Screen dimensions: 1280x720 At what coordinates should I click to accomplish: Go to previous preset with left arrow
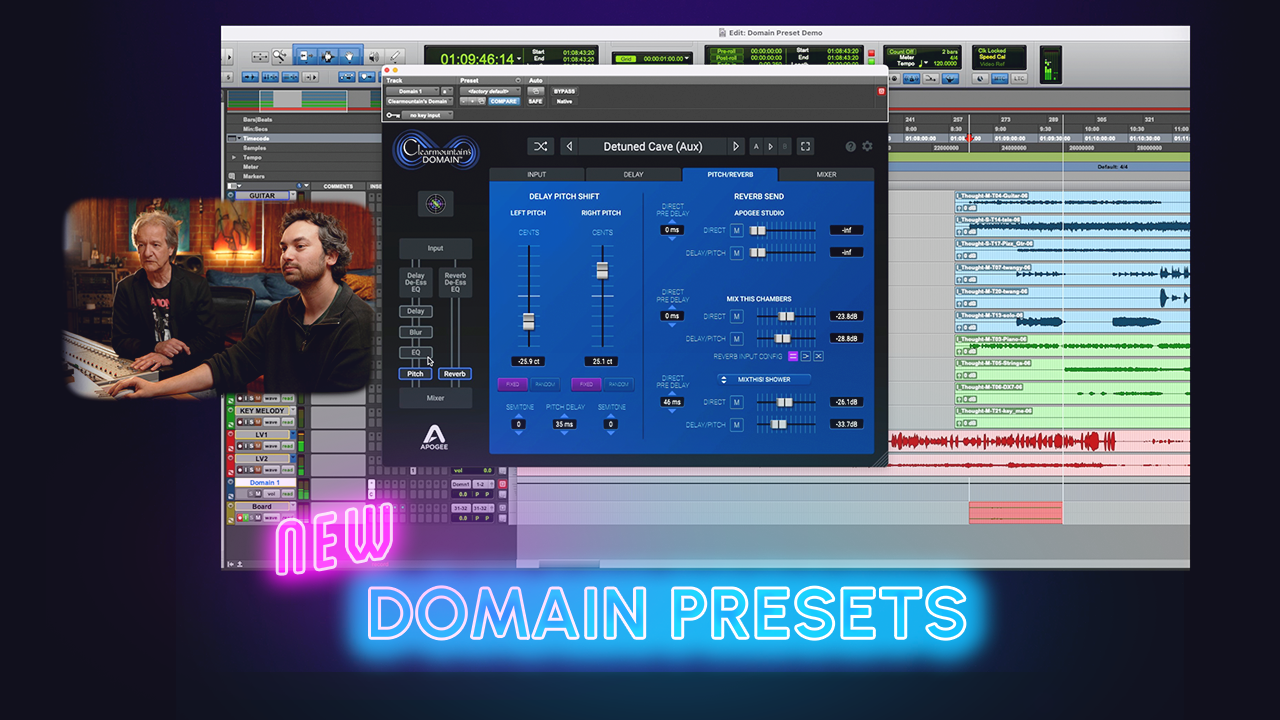pyautogui.click(x=569, y=146)
